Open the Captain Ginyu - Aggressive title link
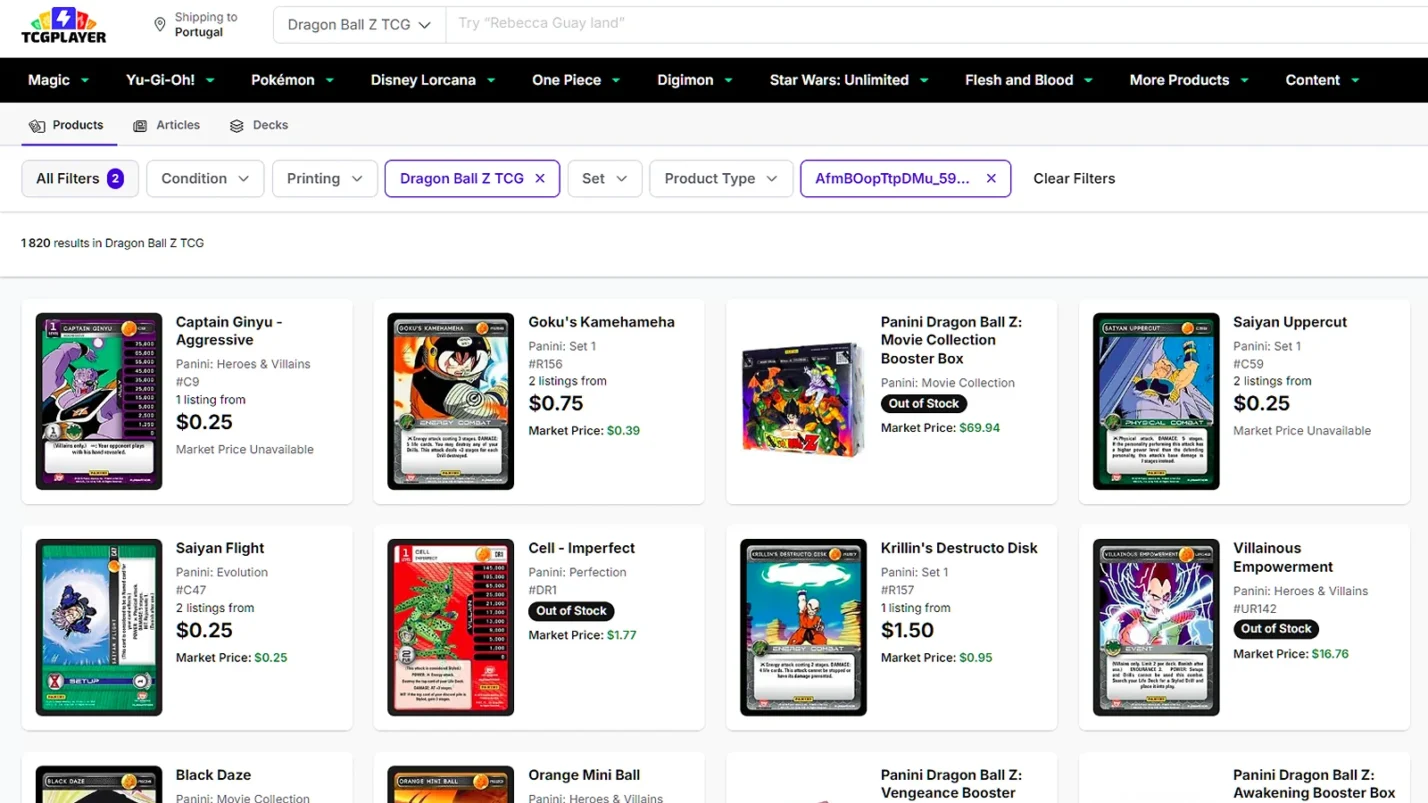 229,331
